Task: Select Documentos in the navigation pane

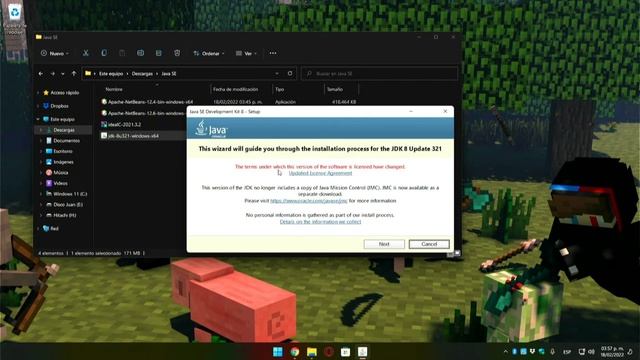Action: click(x=63, y=140)
